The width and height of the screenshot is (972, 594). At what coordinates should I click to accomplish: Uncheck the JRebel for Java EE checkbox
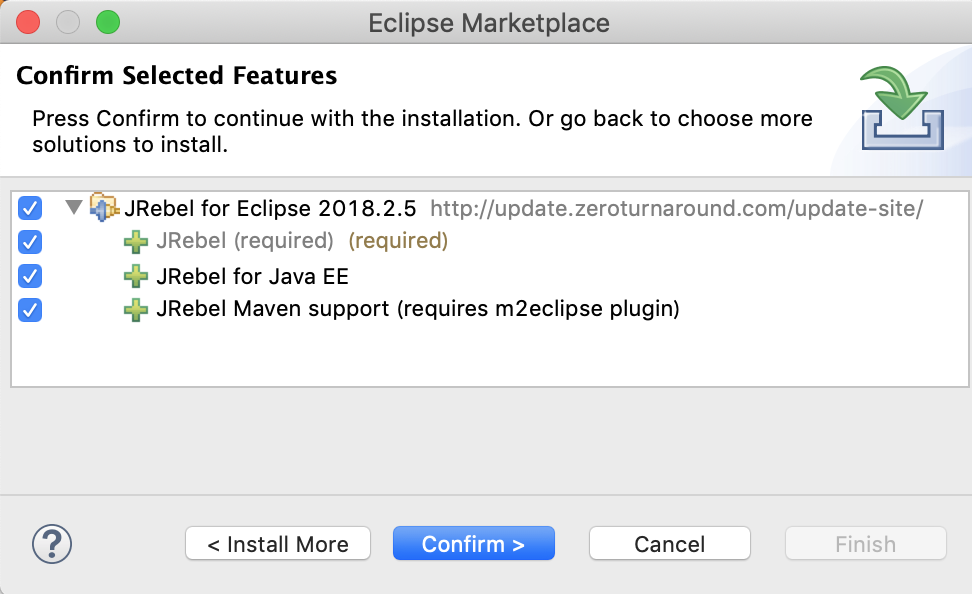(x=30, y=276)
